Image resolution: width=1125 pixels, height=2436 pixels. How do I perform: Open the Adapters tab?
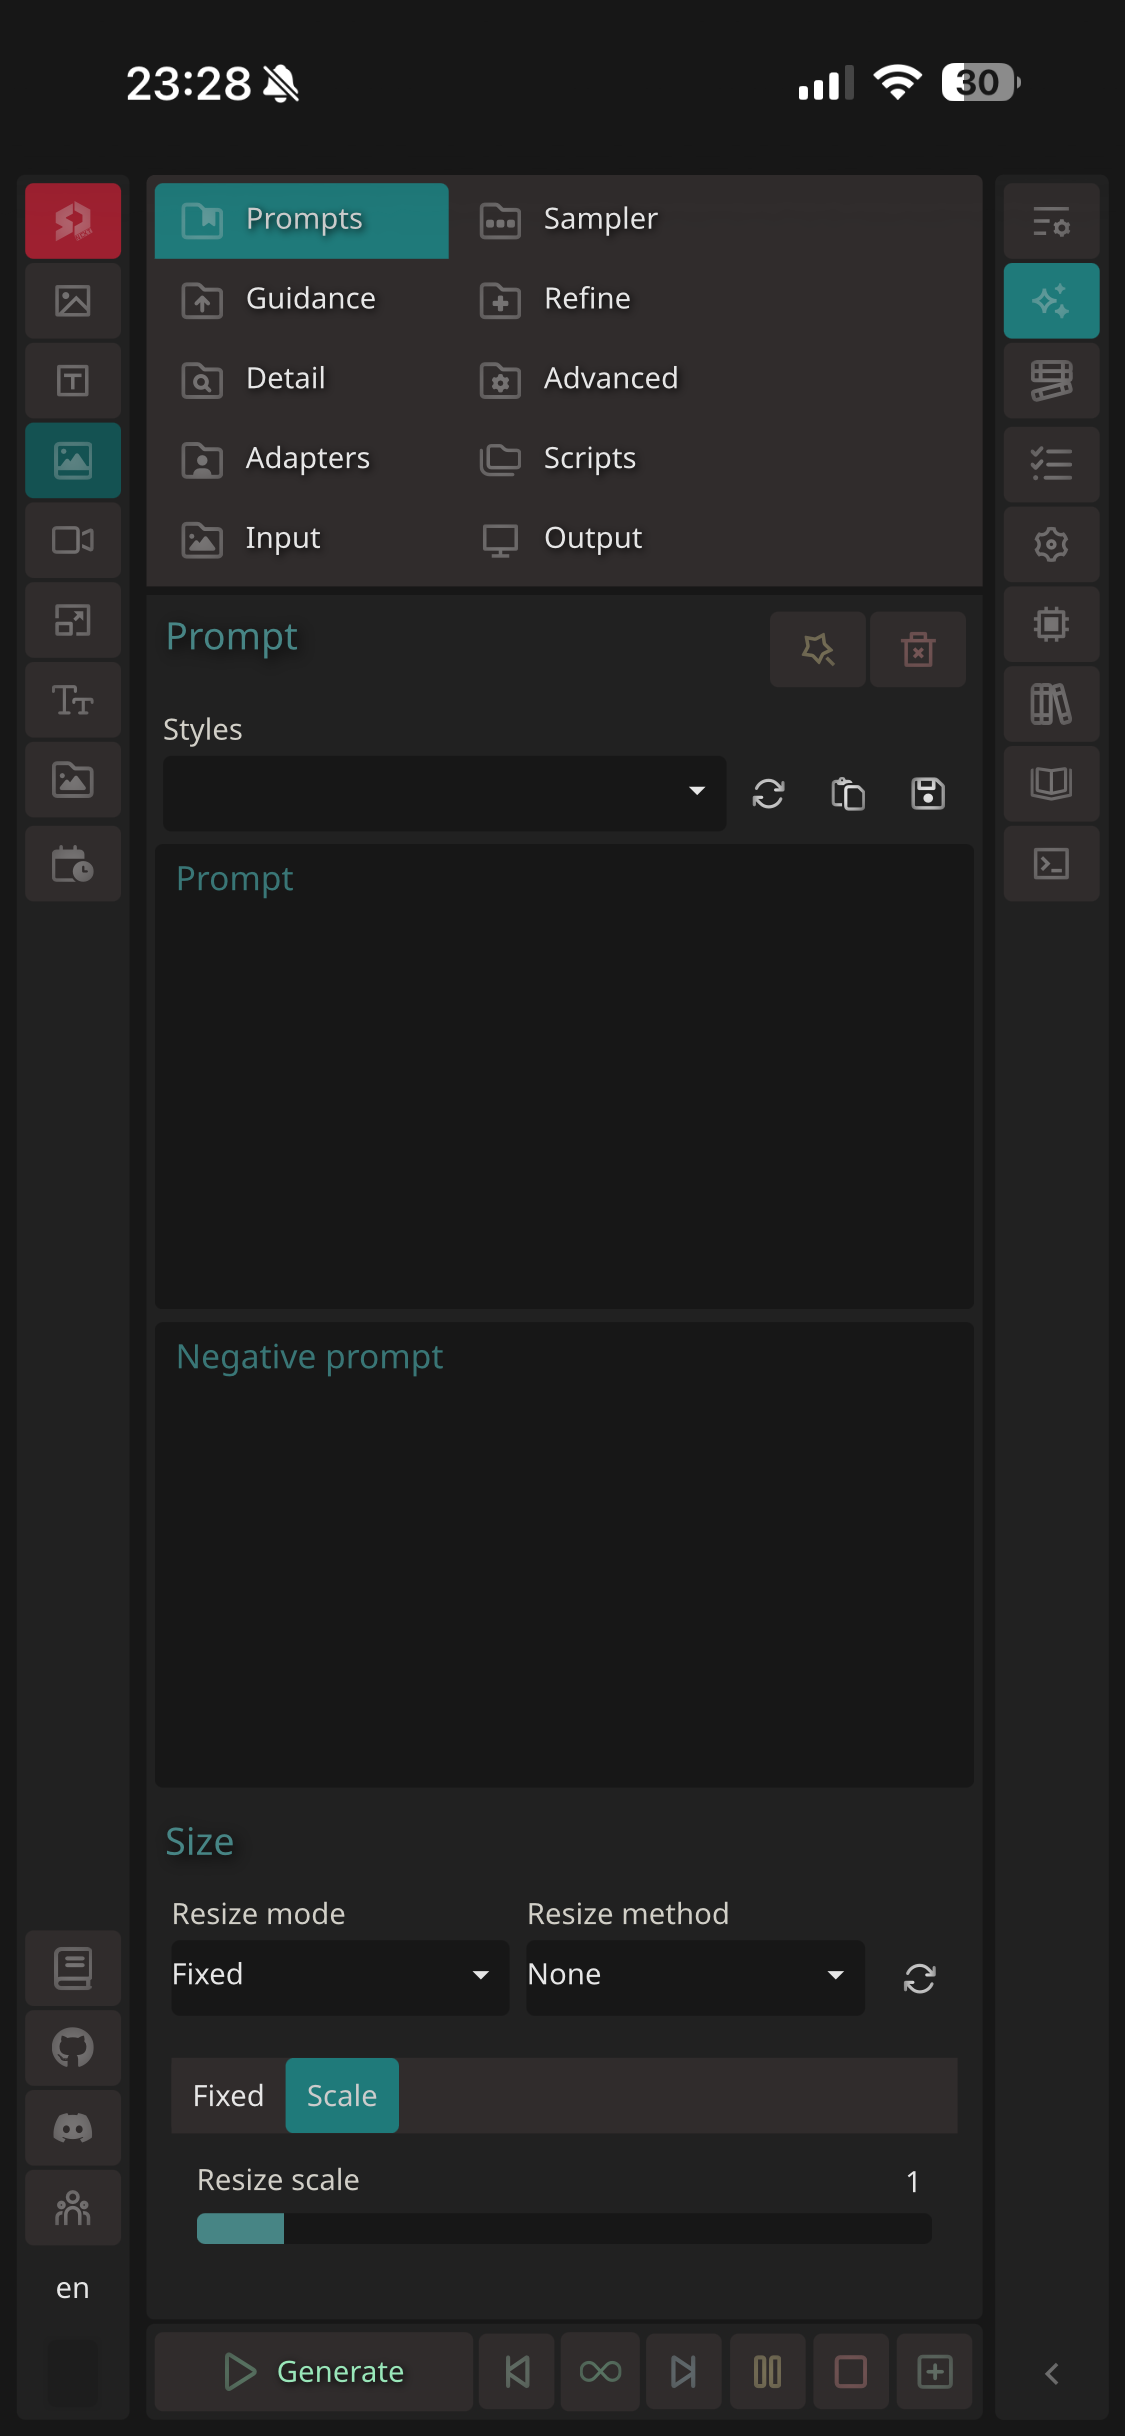[x=306, y=459]
